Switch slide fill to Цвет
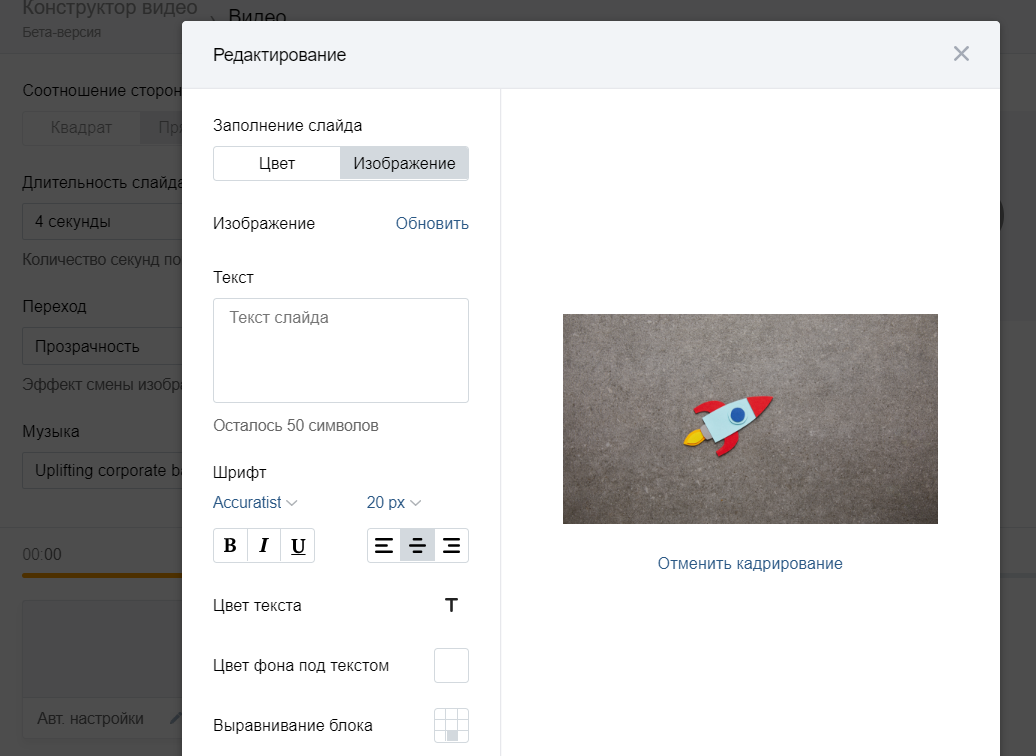The width and height of the screenshot is (1036, 756). tap(277, 164)
